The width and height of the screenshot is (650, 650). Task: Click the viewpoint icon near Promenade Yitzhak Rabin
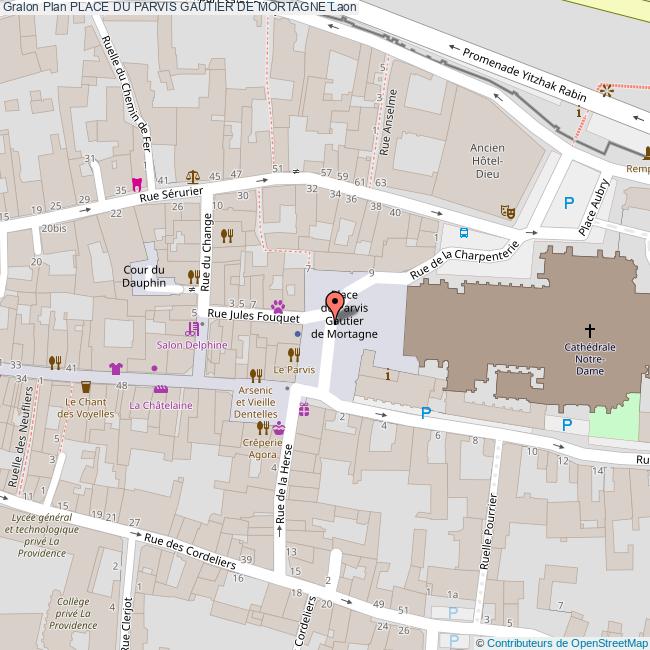tap(605, 91)
